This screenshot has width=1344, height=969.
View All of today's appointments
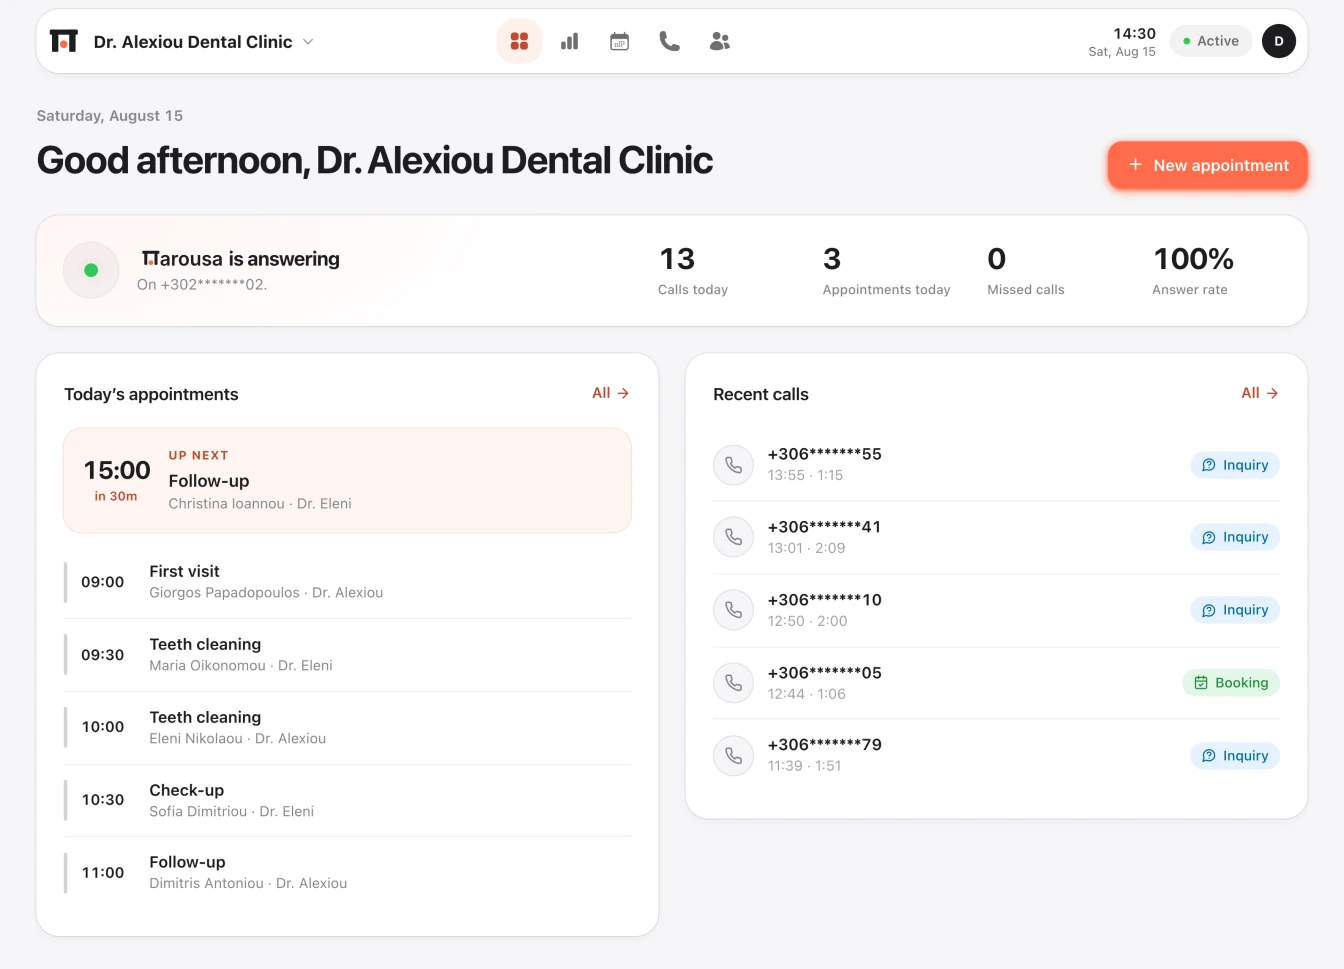610,393
